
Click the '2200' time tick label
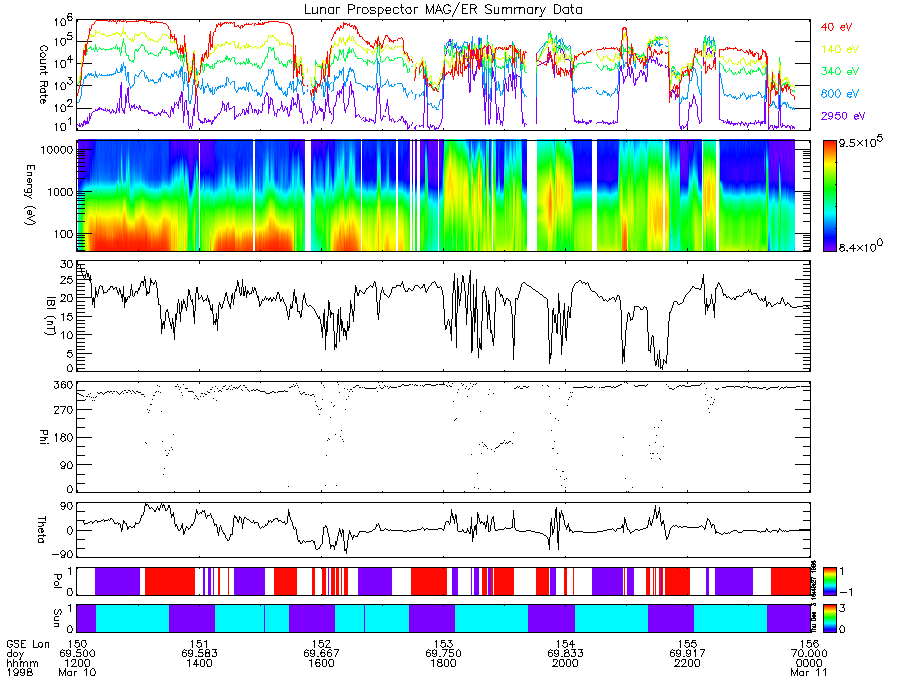click(687, 663)
